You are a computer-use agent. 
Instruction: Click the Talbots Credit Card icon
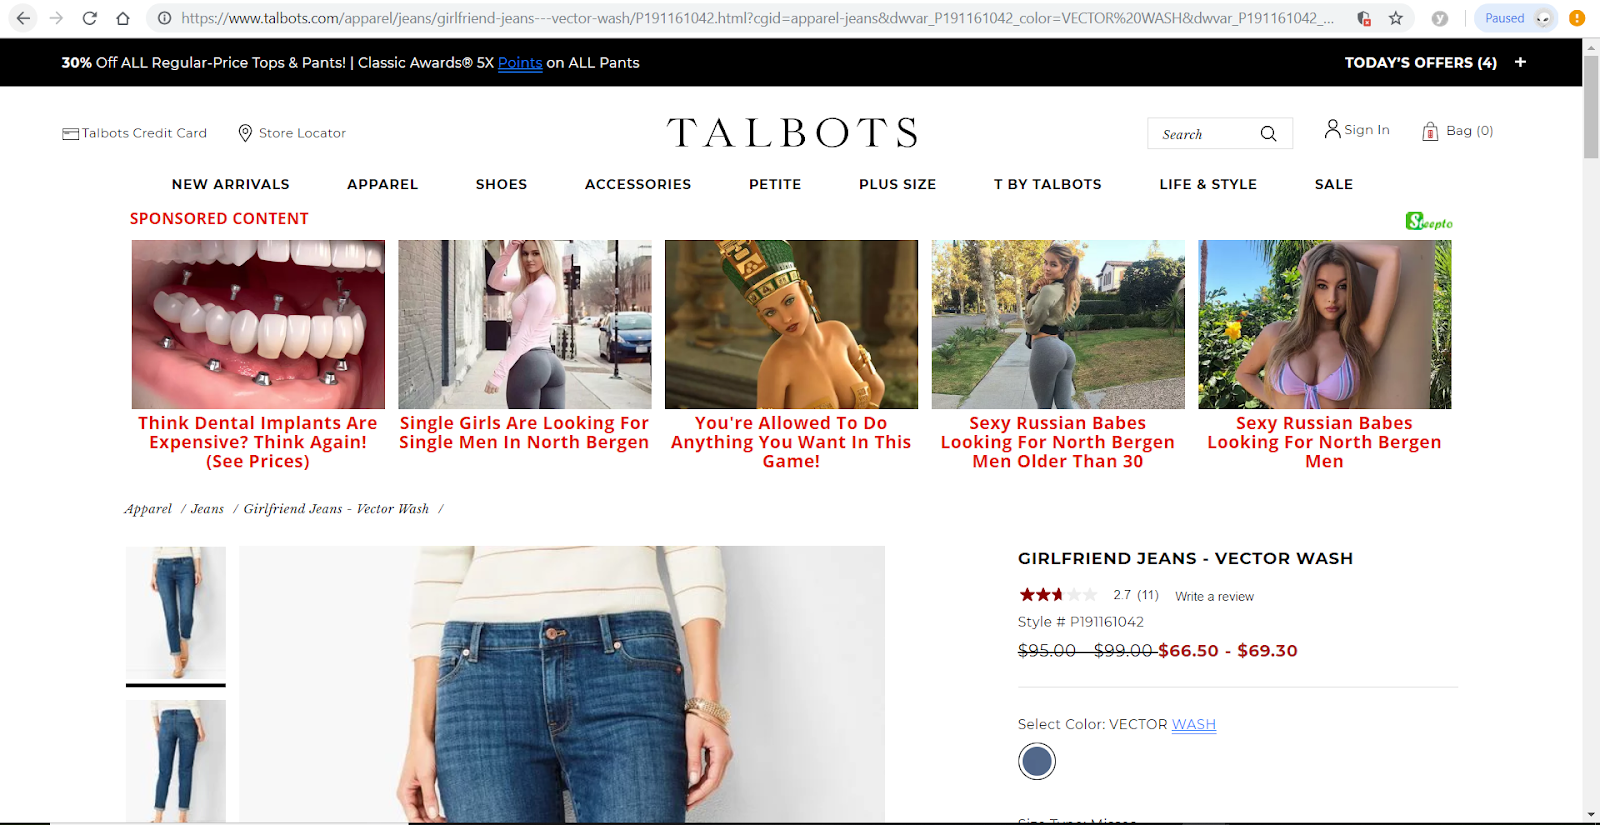coord(70,133)
